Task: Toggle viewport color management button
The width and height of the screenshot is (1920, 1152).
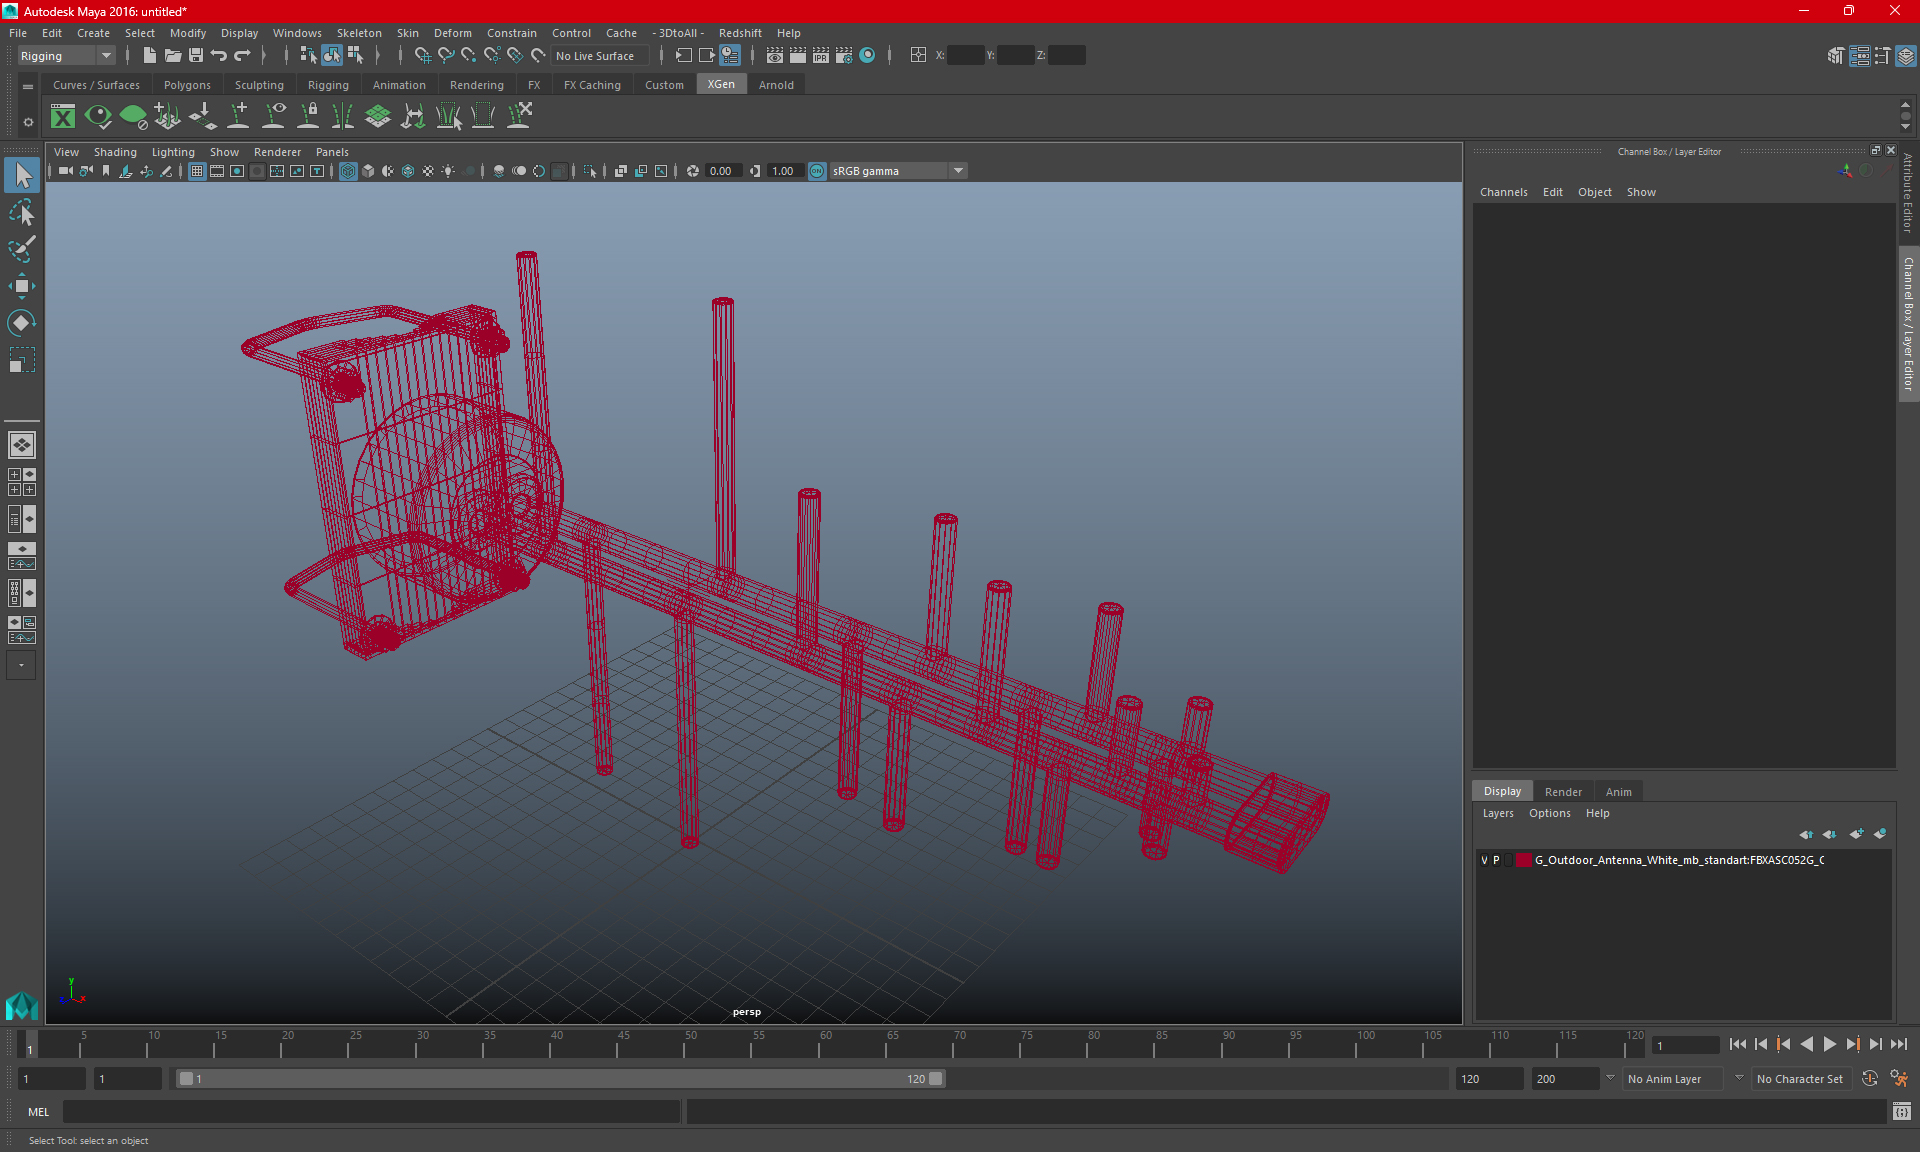Action: pyautogui.click(x=817, y=171)
